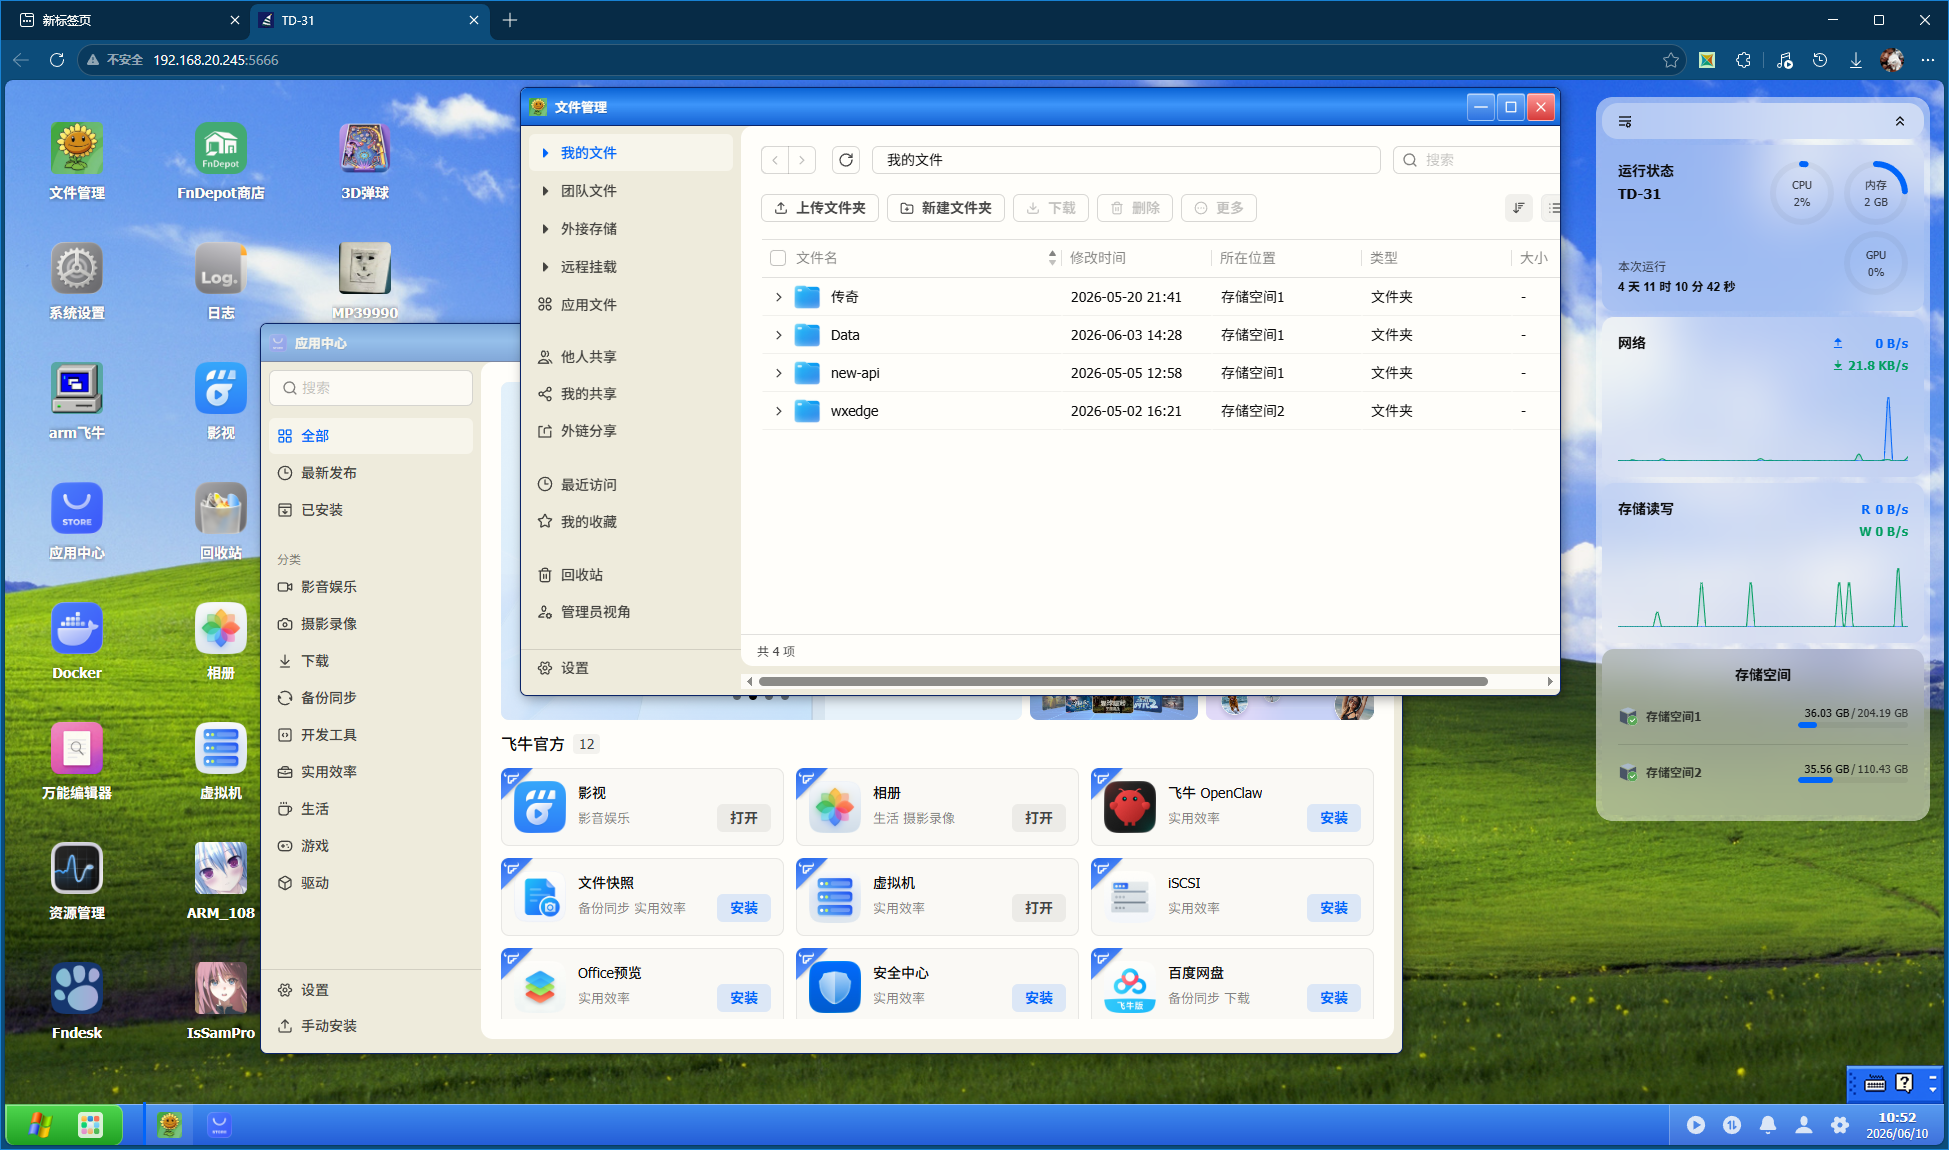Screen dimensions: 1949x1150
Task: Click the Windows-style start button
Action: pyautogui.click(x=40, y=1125)
